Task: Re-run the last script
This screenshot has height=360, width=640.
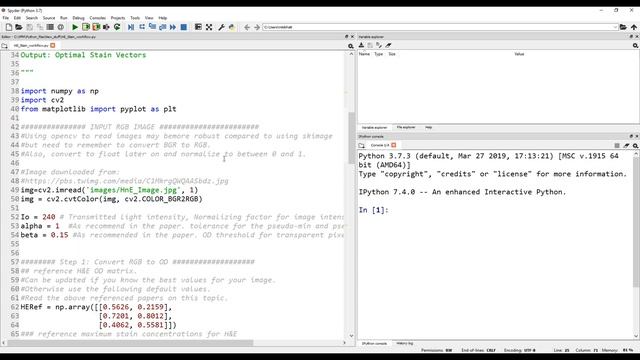Action: [117, 27]
